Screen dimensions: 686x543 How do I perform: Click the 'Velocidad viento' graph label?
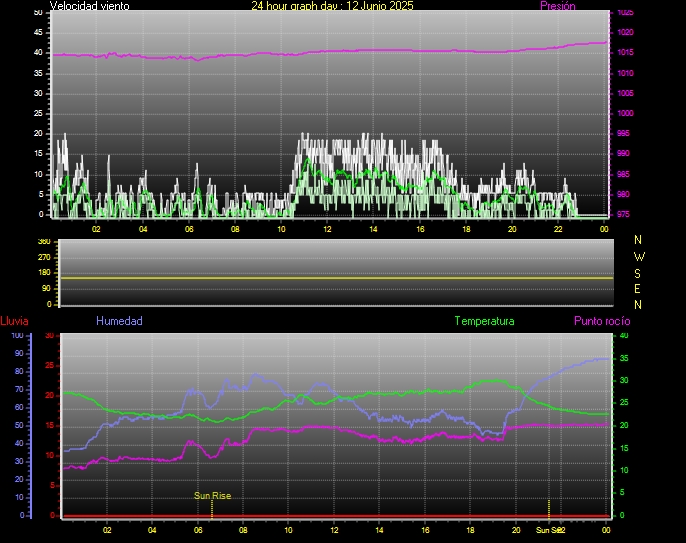pos(89,6)
